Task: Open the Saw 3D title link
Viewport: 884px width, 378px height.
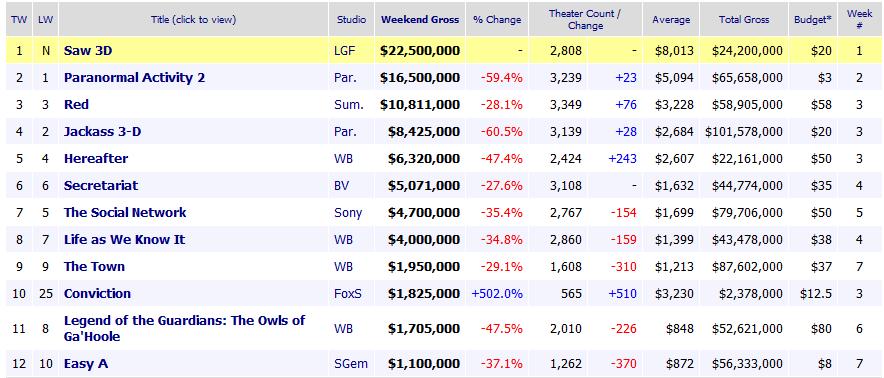Action: [88, 51]
